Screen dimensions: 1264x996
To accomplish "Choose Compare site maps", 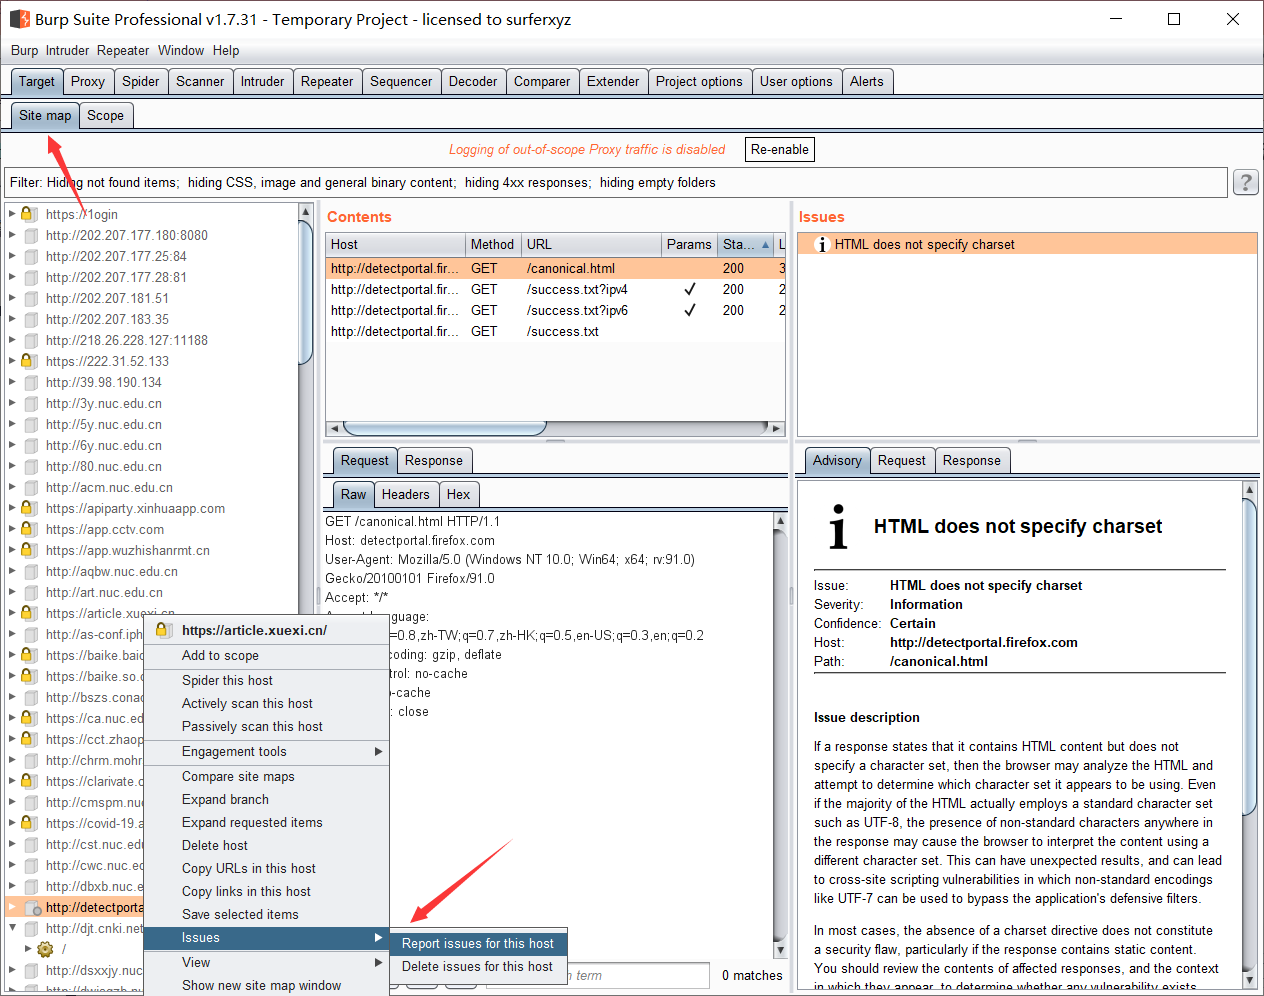I will 266,776.
